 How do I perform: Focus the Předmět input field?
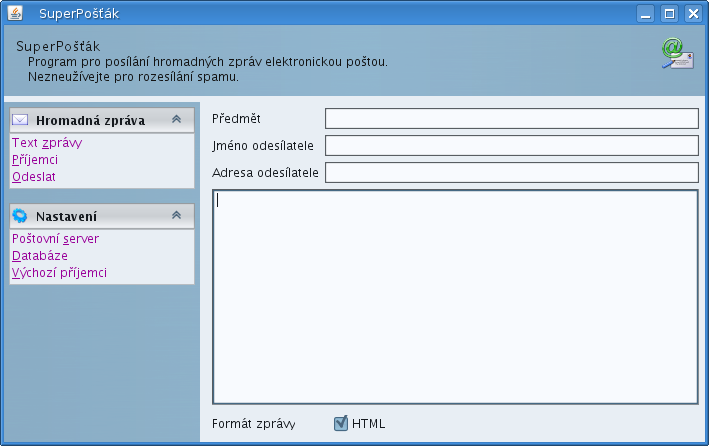pos(512,119)
